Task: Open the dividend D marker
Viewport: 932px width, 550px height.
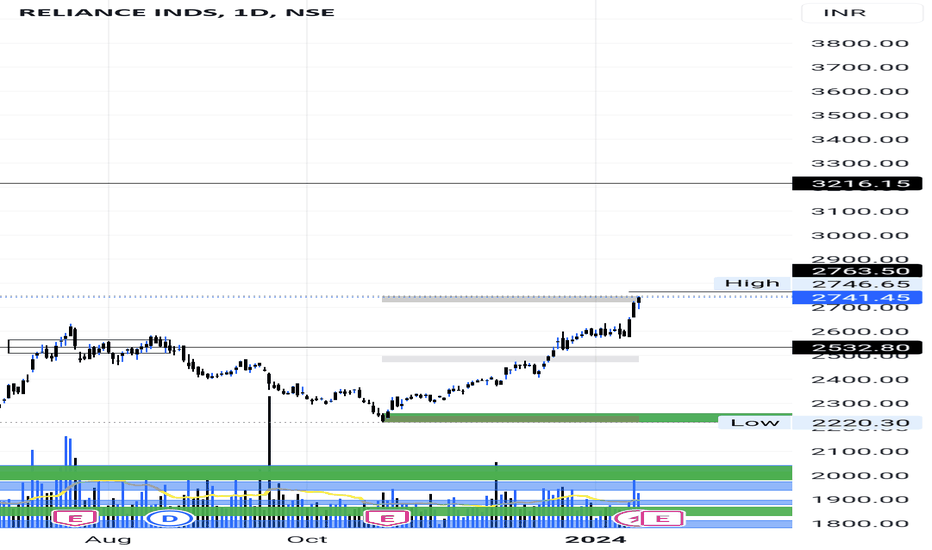Action: click(x=170, y=518)
